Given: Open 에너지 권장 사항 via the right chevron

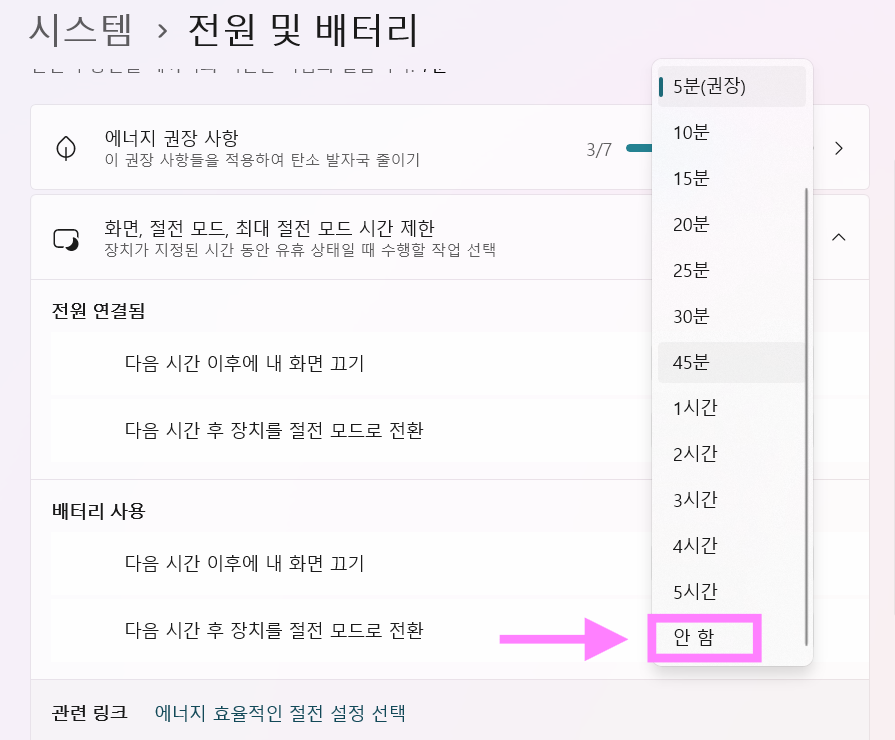Looking at the screenshot, I should 838,146.
